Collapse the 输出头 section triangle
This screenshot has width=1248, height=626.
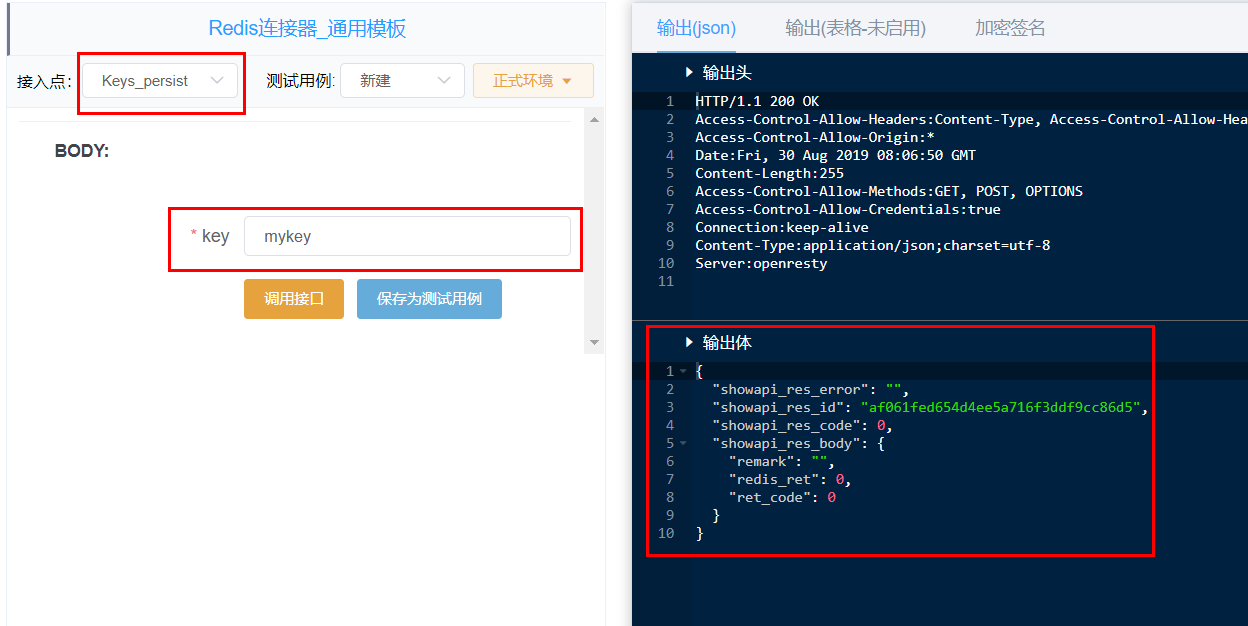(x=689, y=72)
